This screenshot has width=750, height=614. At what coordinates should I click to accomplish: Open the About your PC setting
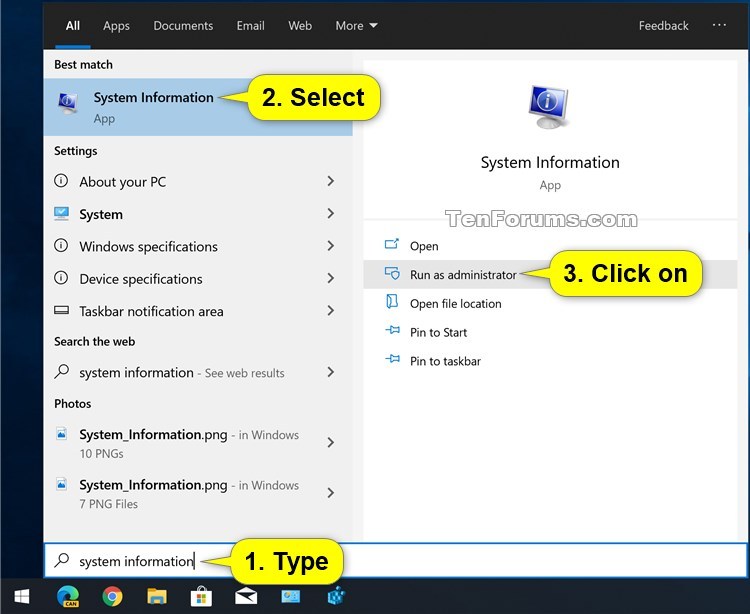[198, 181]
